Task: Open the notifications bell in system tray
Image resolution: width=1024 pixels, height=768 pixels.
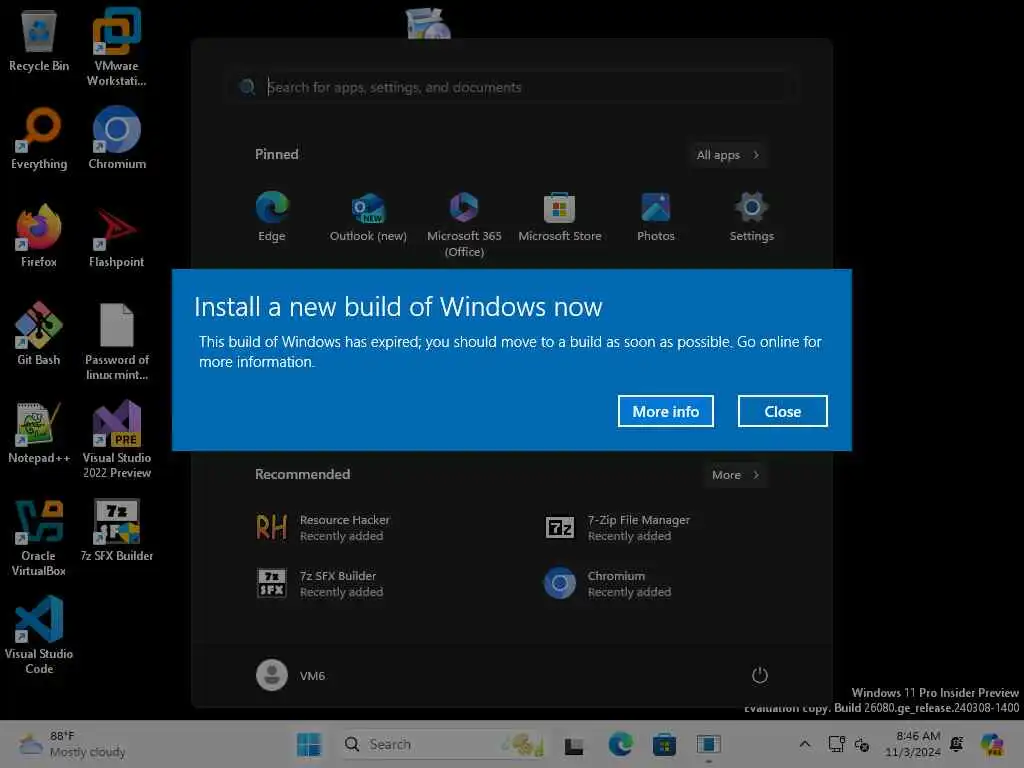Action: (957, 744)
